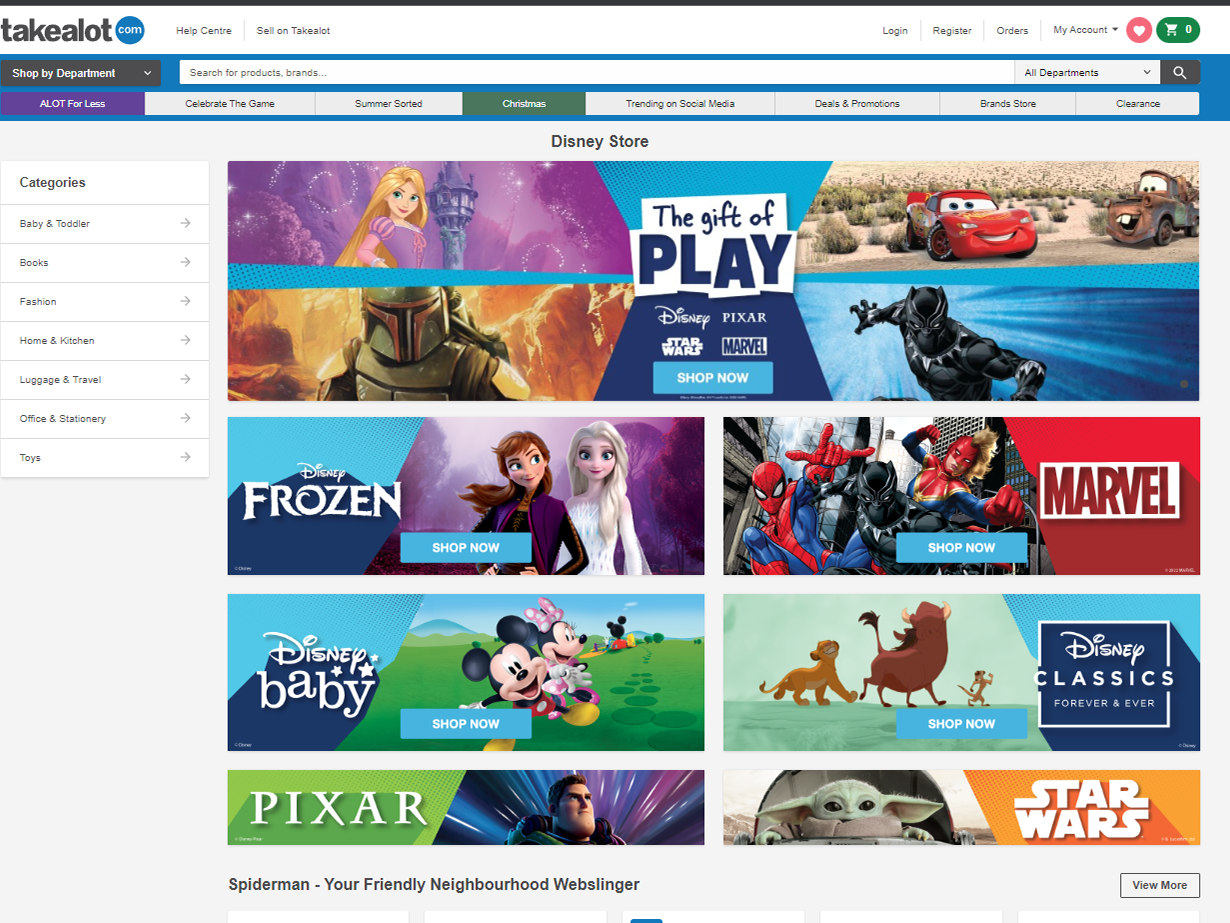The image size is (1230, 923).
Task: Click the Disney Baby logo
Action: click(x=317, y=673)
